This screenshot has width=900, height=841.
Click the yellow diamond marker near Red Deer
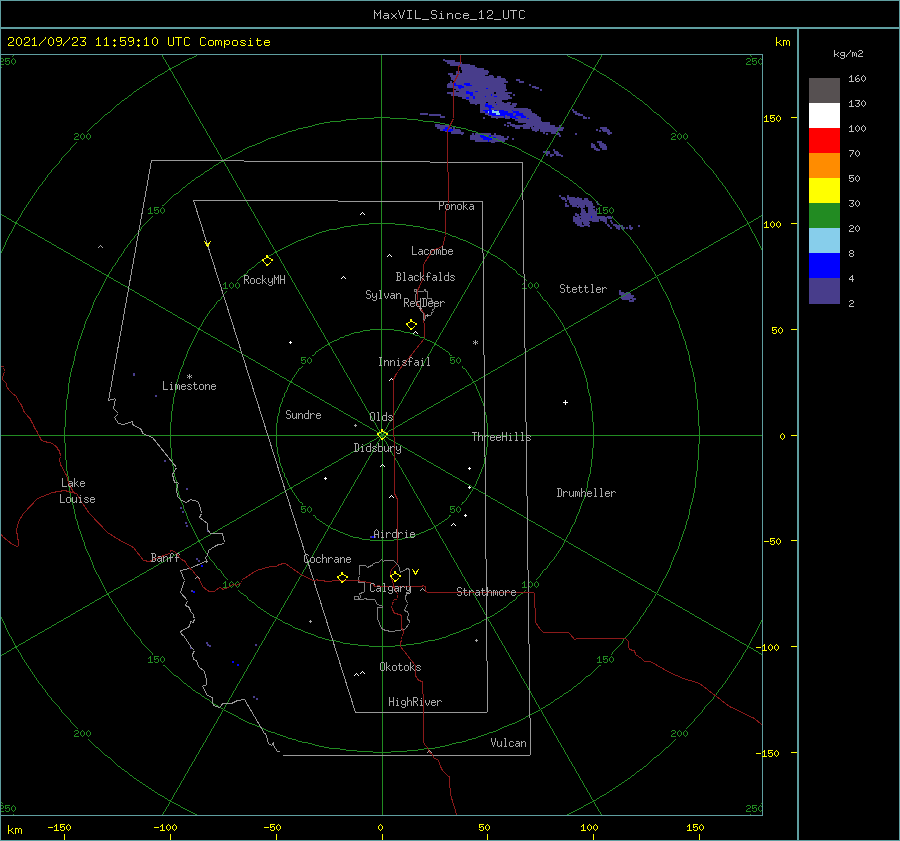pyautogui.click(x=411, y=325)
